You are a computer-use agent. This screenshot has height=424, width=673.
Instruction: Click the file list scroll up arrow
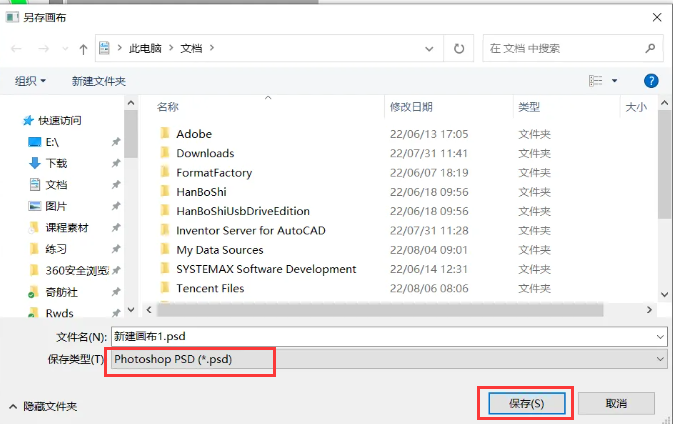[x=664, y=103]
